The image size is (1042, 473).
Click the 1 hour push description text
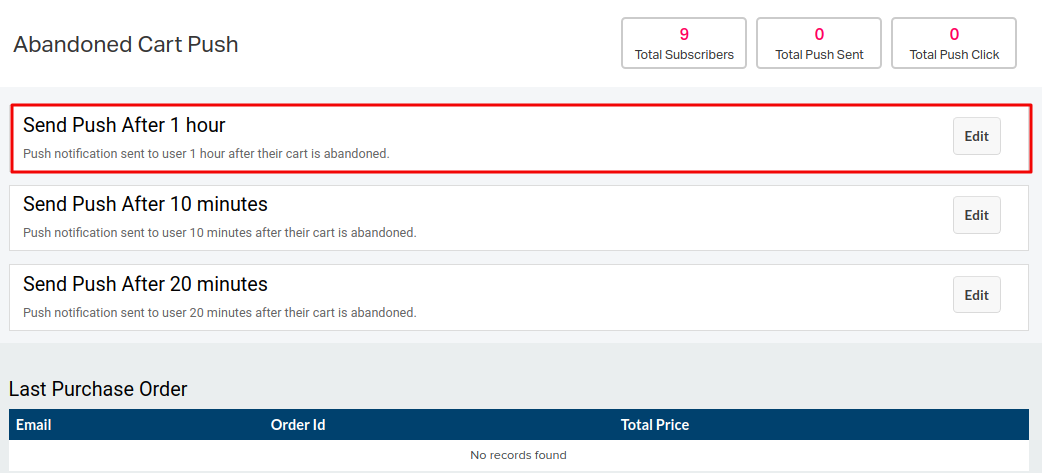(x=206, y=153)
